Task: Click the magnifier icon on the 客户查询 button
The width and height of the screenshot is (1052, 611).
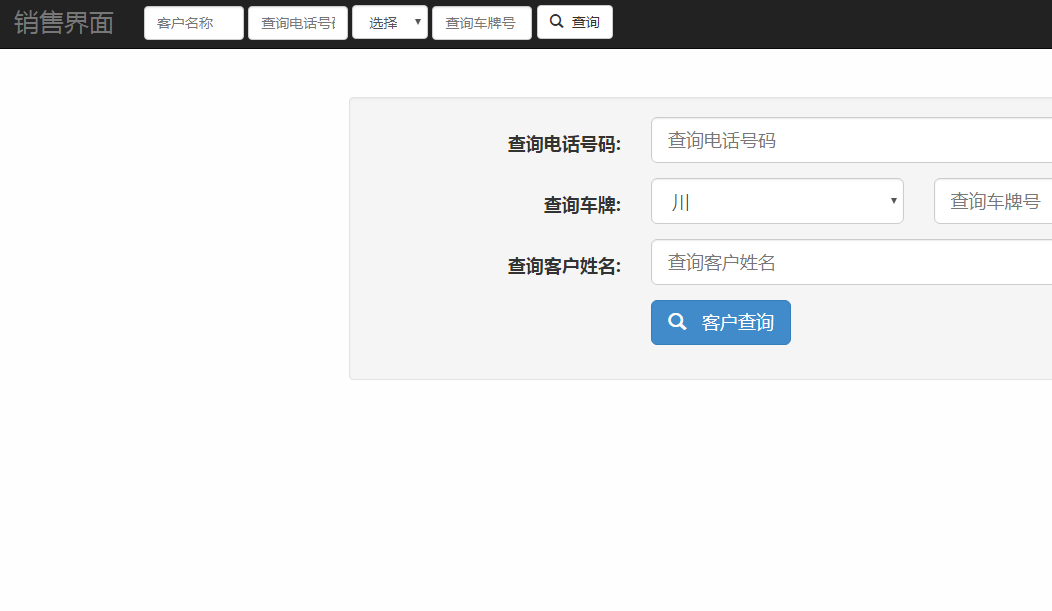Action: pos(677,322)
